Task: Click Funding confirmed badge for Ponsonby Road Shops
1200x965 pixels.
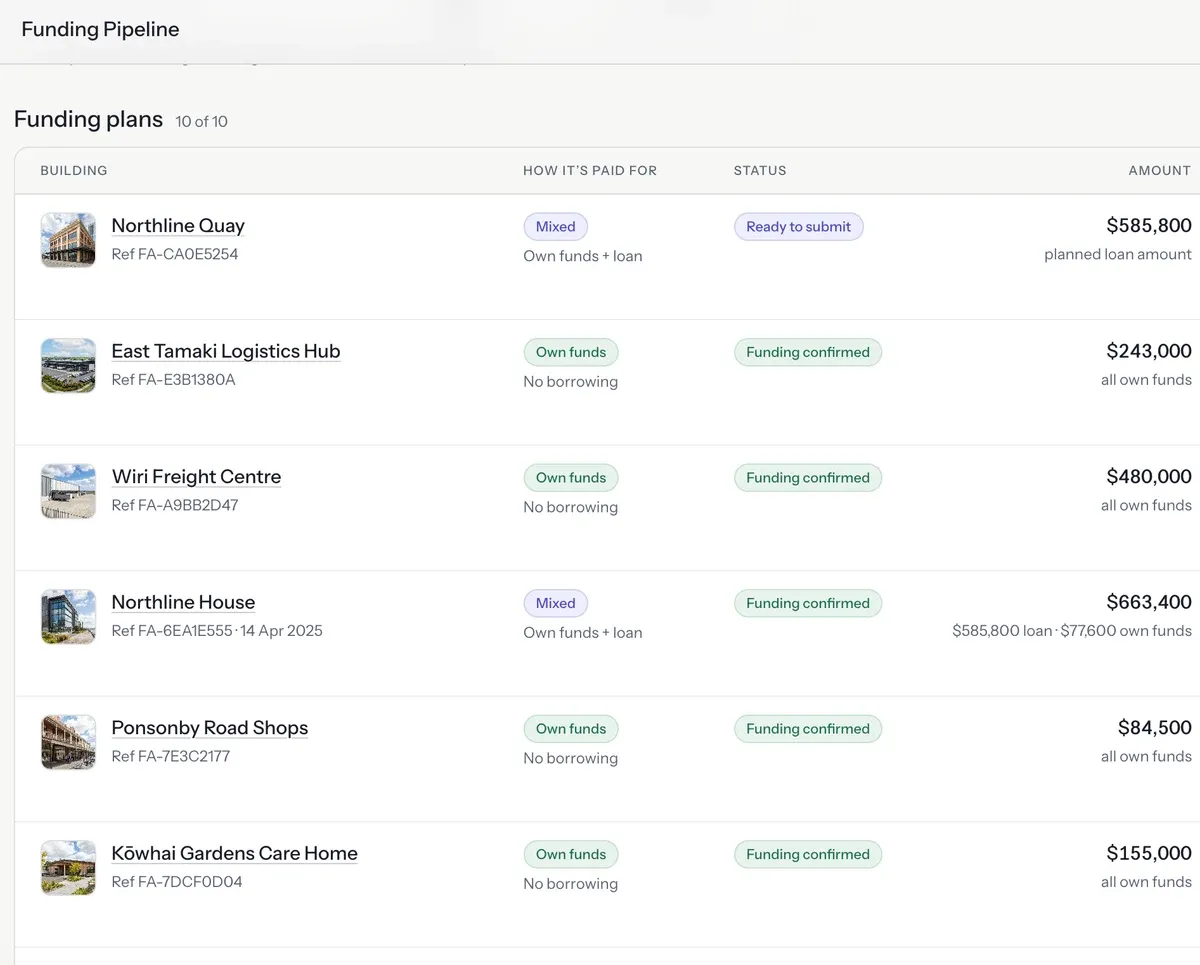Action: click(808, 729)
